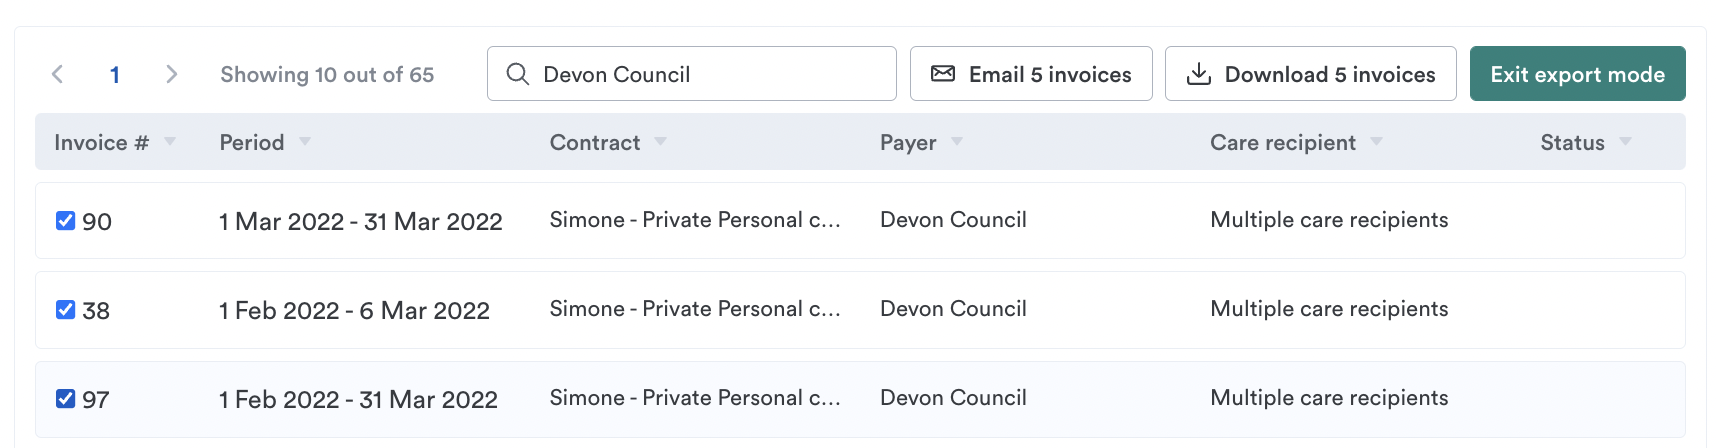This screenshot has height=448, width=1716.
Task: Uncheck the checkbox for invoice 90
Action: pos(65,221)
